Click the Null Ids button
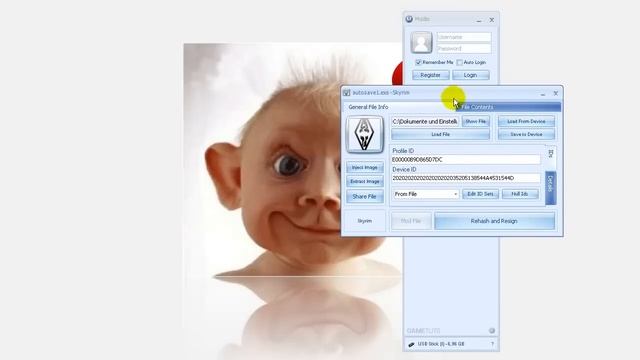 click(520, 194)
